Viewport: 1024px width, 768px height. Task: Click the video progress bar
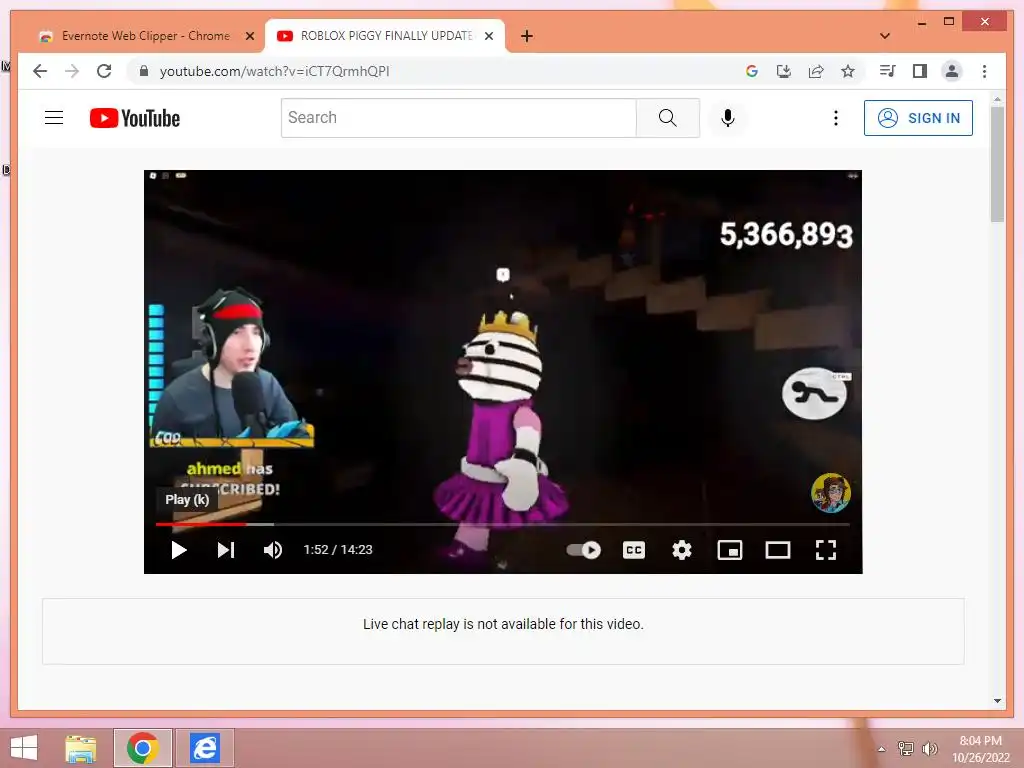503,524
